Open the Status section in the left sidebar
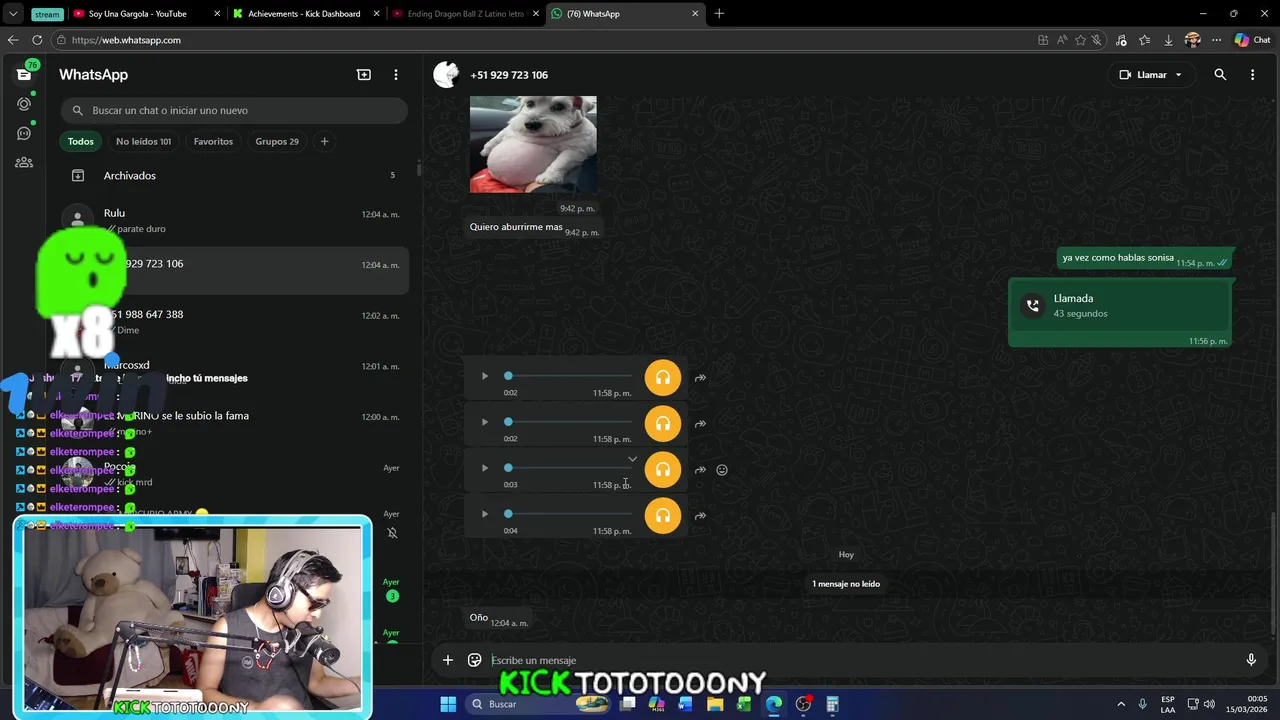Viewport: 1280px width, 720px height. coord(24,104)
